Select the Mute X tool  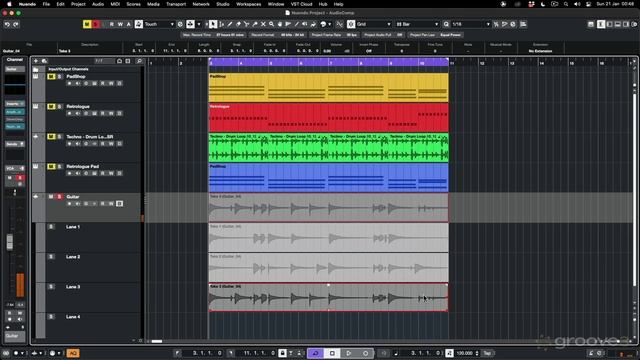[263, 24]
